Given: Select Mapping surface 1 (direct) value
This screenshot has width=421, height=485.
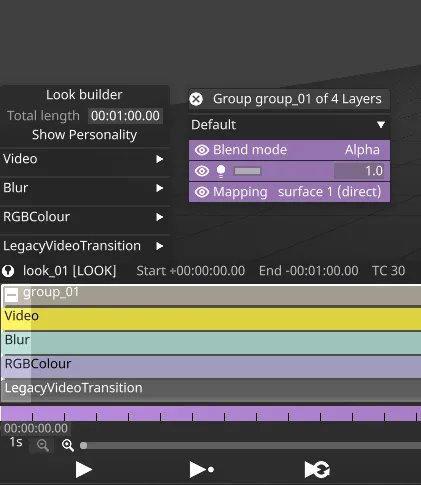Looking at the screenshot, I should coord(329,192).
